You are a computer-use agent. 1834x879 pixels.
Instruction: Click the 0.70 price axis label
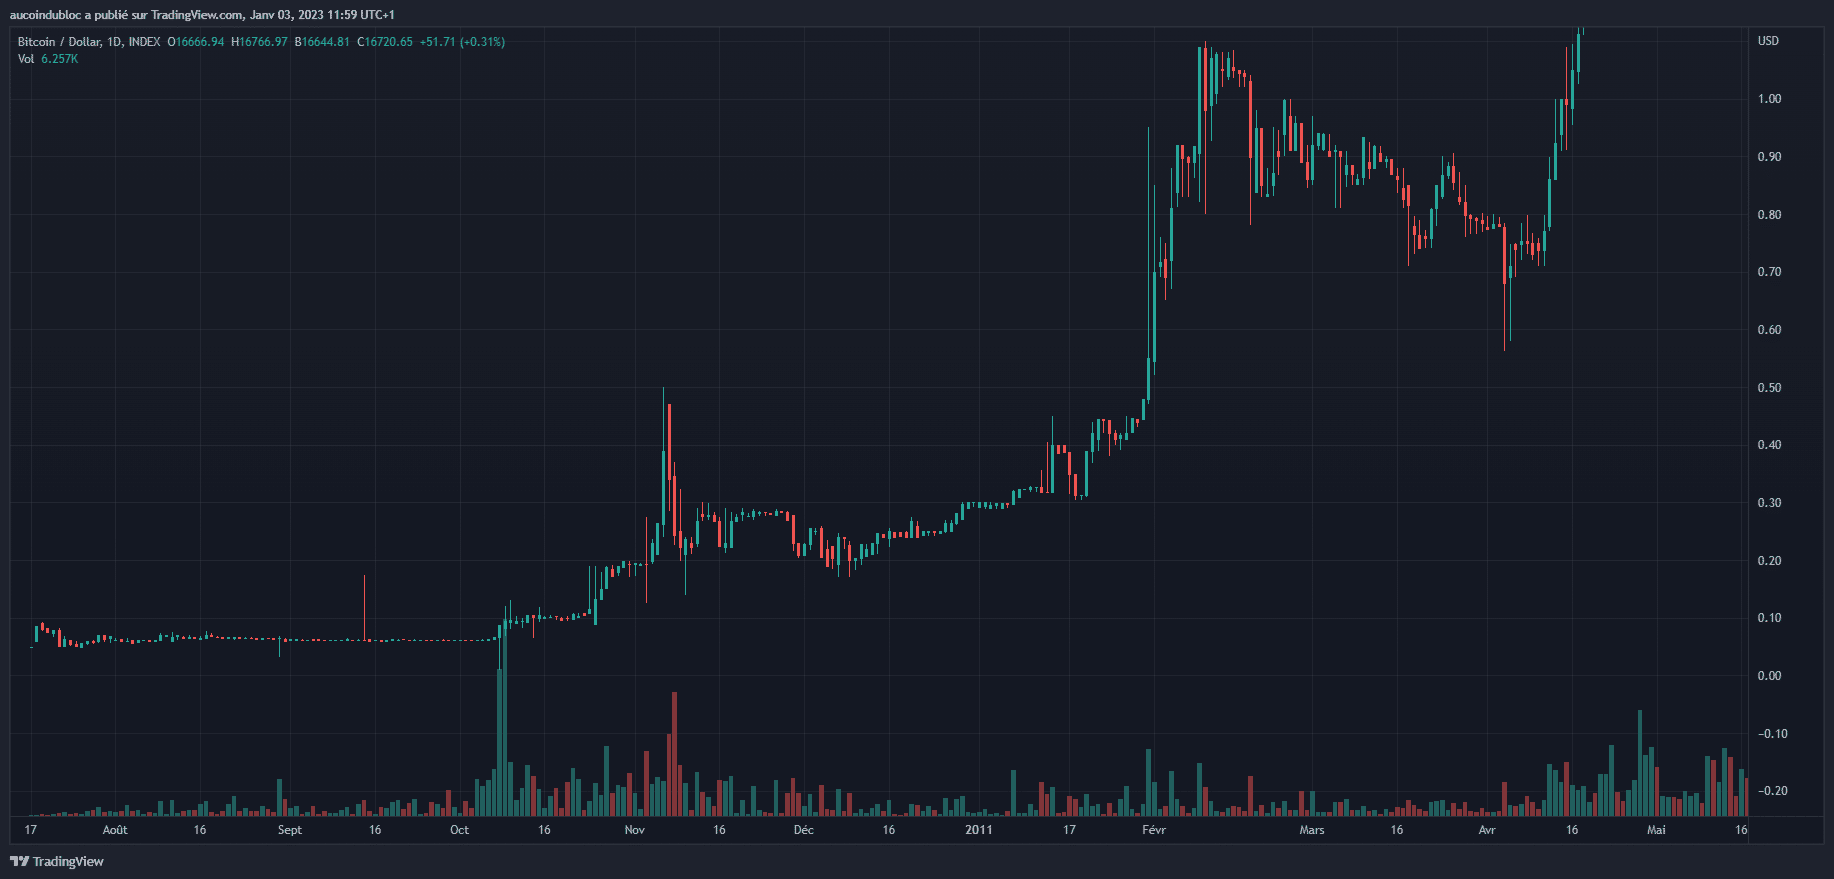click(x=1769, y=272)
